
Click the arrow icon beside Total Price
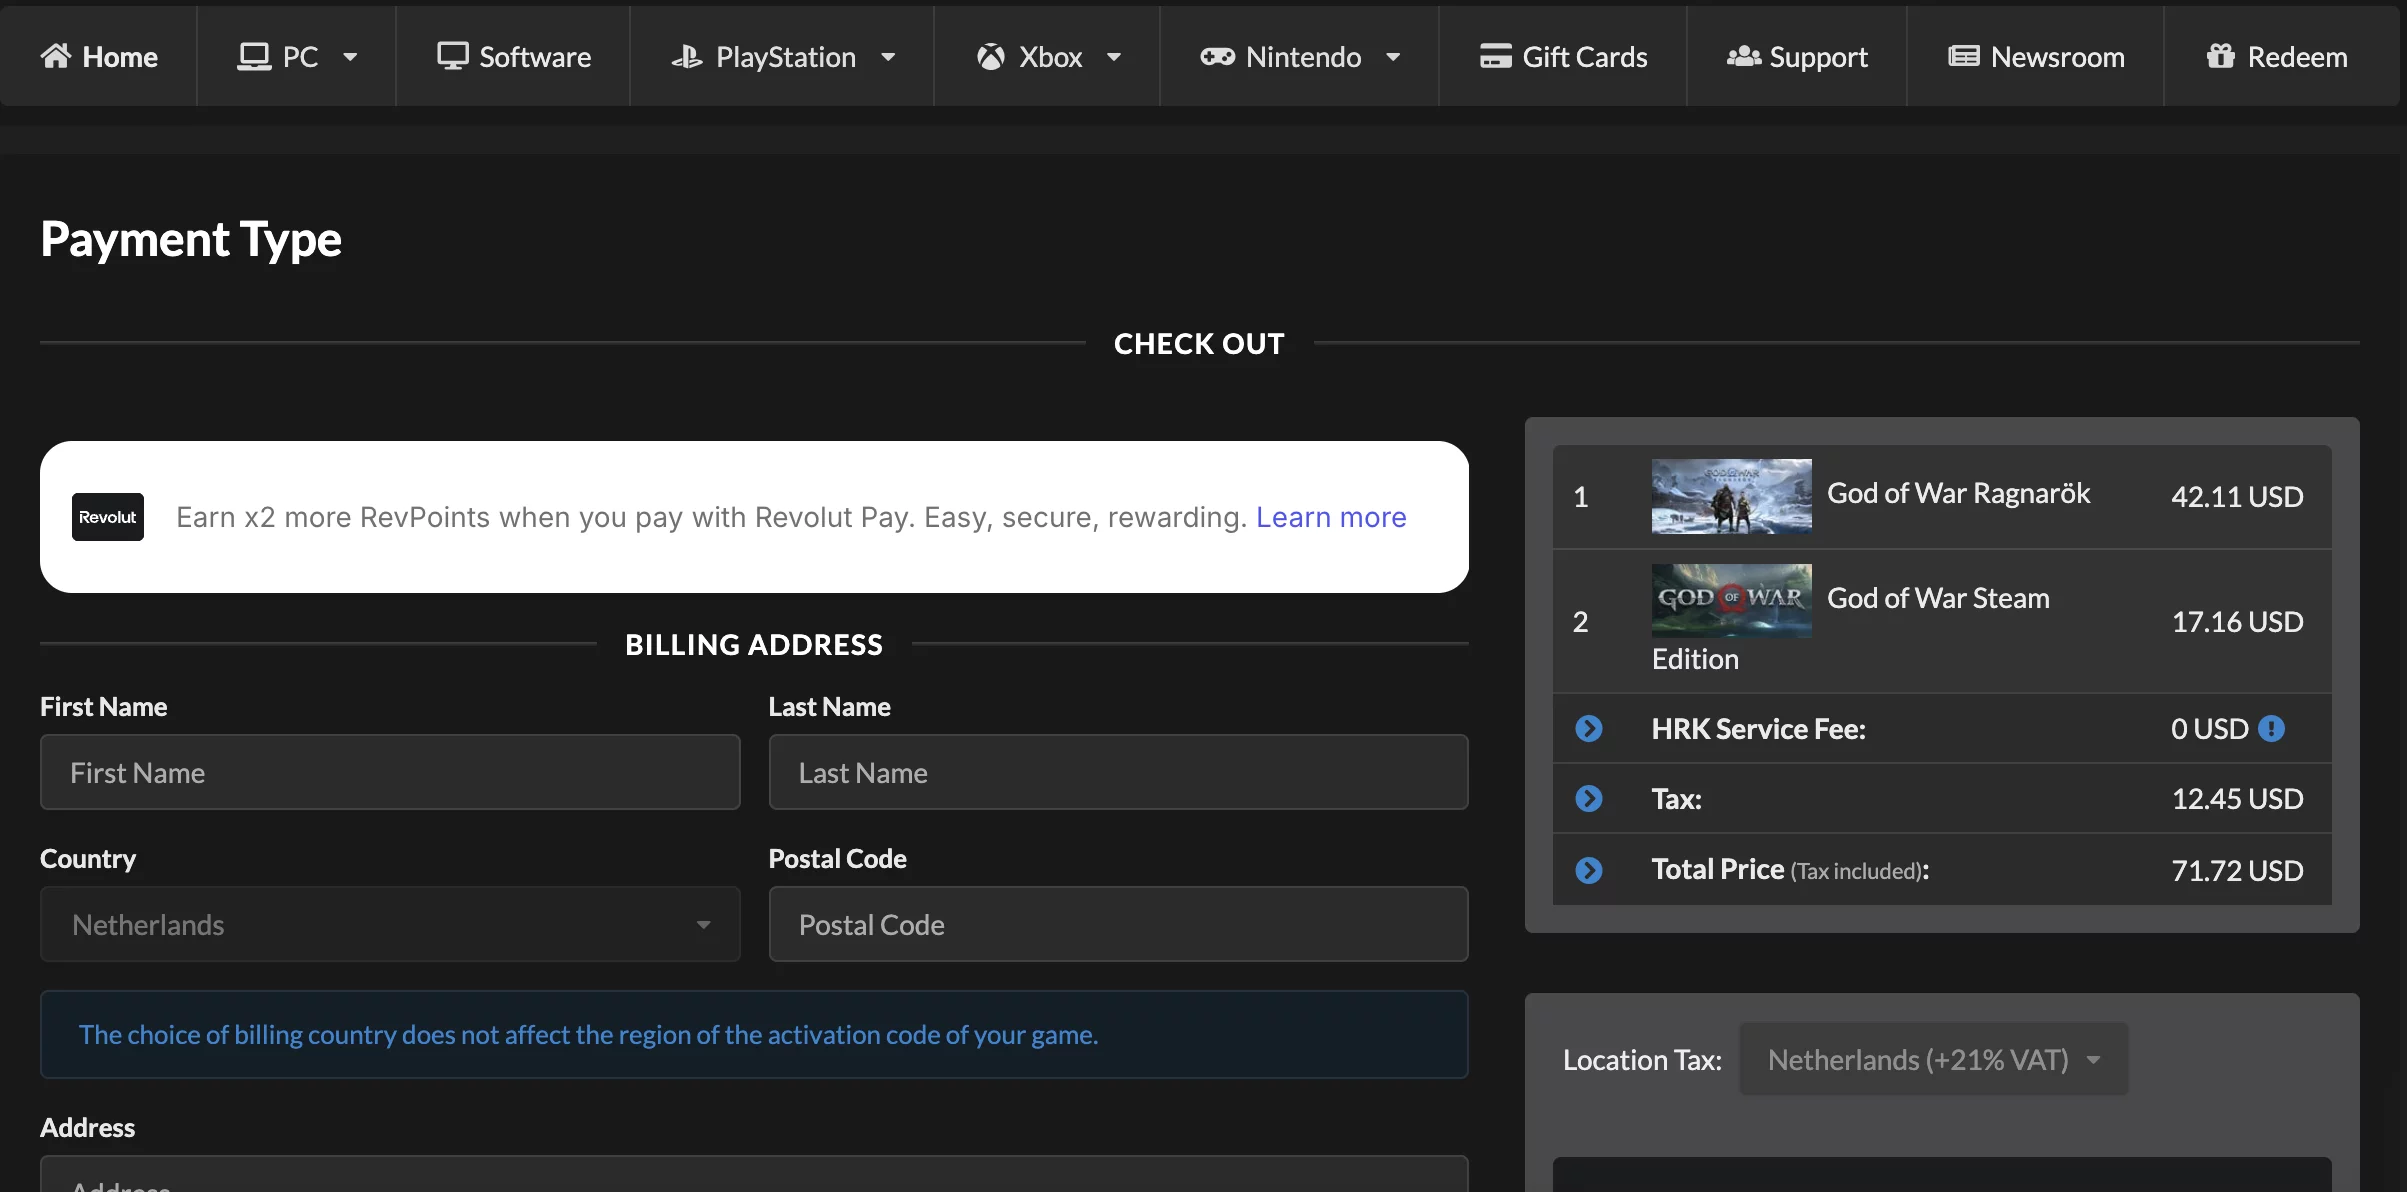click(x=1588, y=870)
